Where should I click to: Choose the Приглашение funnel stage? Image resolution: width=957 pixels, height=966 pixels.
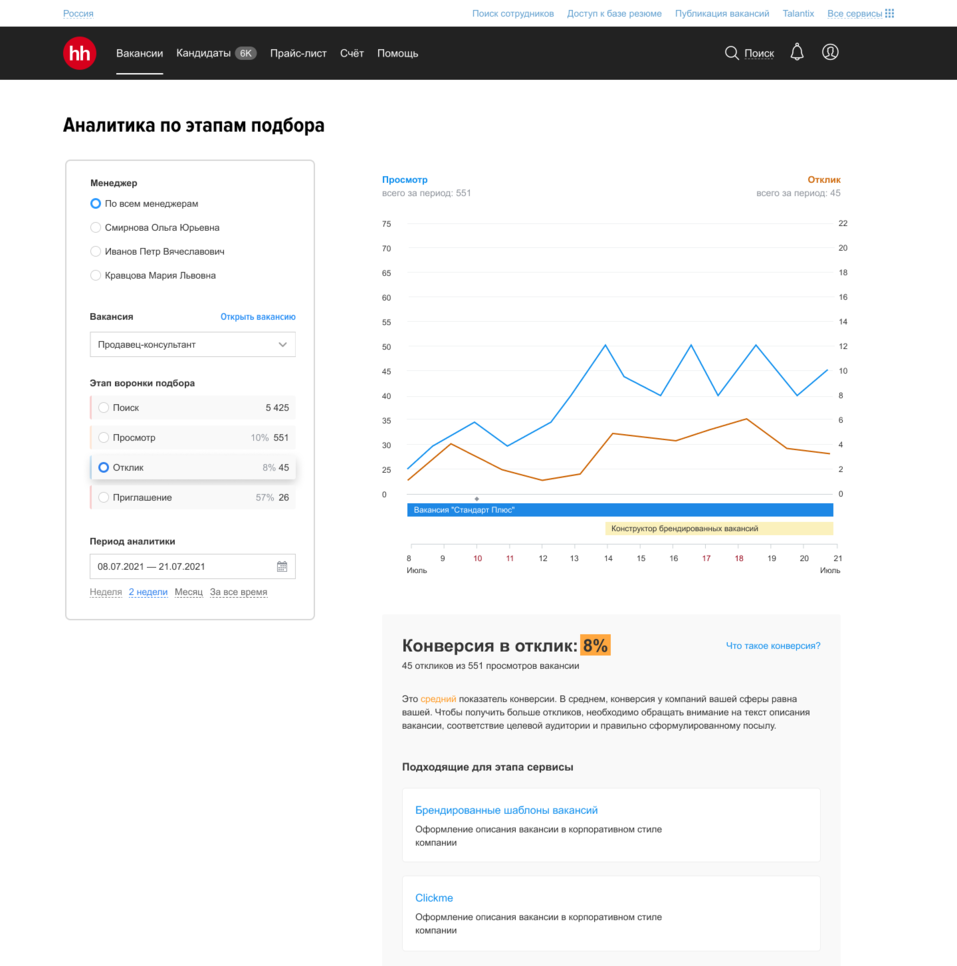(x=103, y=498)
